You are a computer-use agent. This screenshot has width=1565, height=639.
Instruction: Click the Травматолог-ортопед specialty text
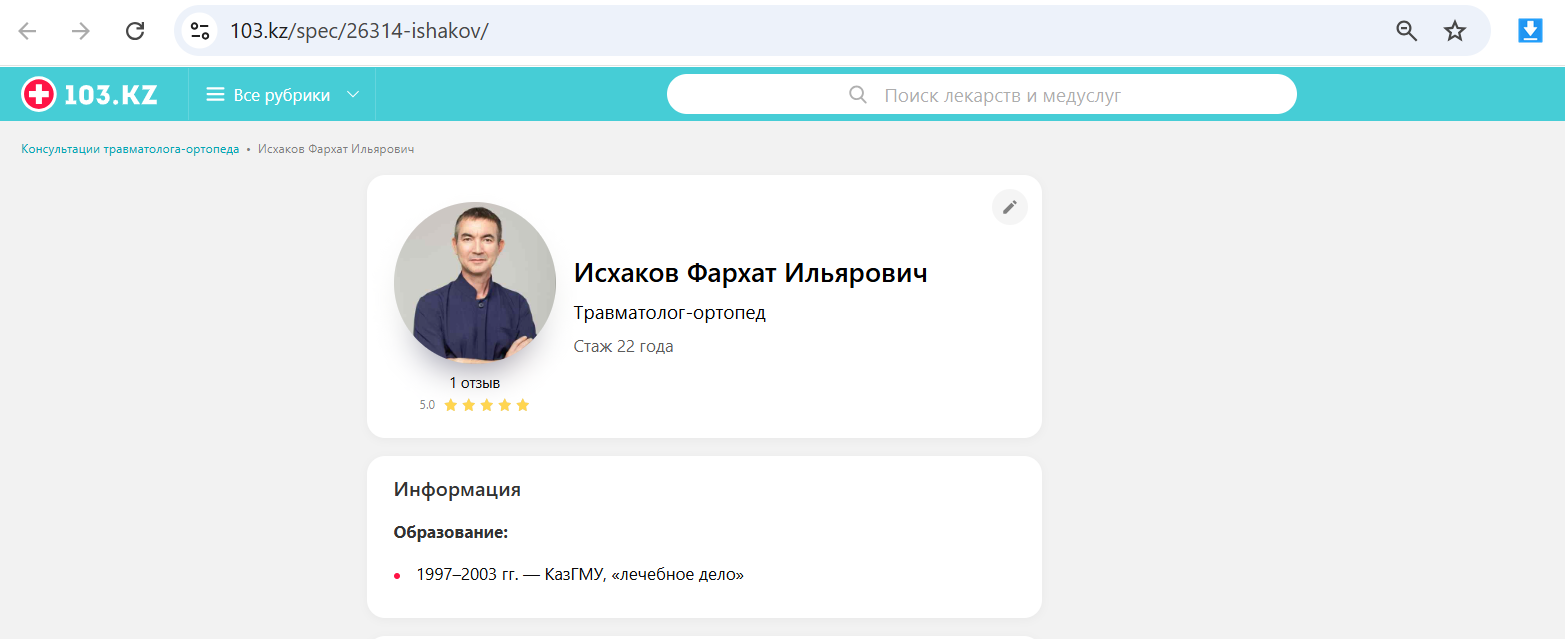tap(670, 313)
